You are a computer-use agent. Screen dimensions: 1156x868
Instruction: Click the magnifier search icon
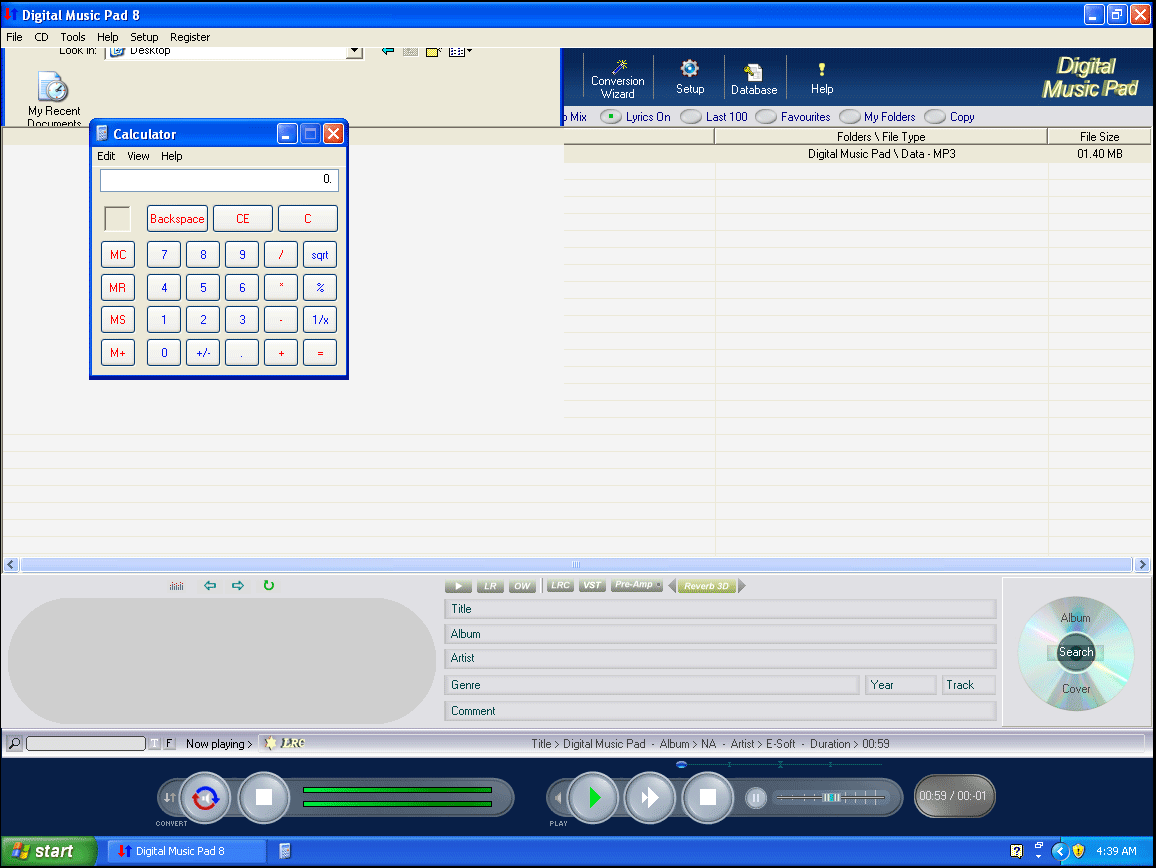coord(14,743)
